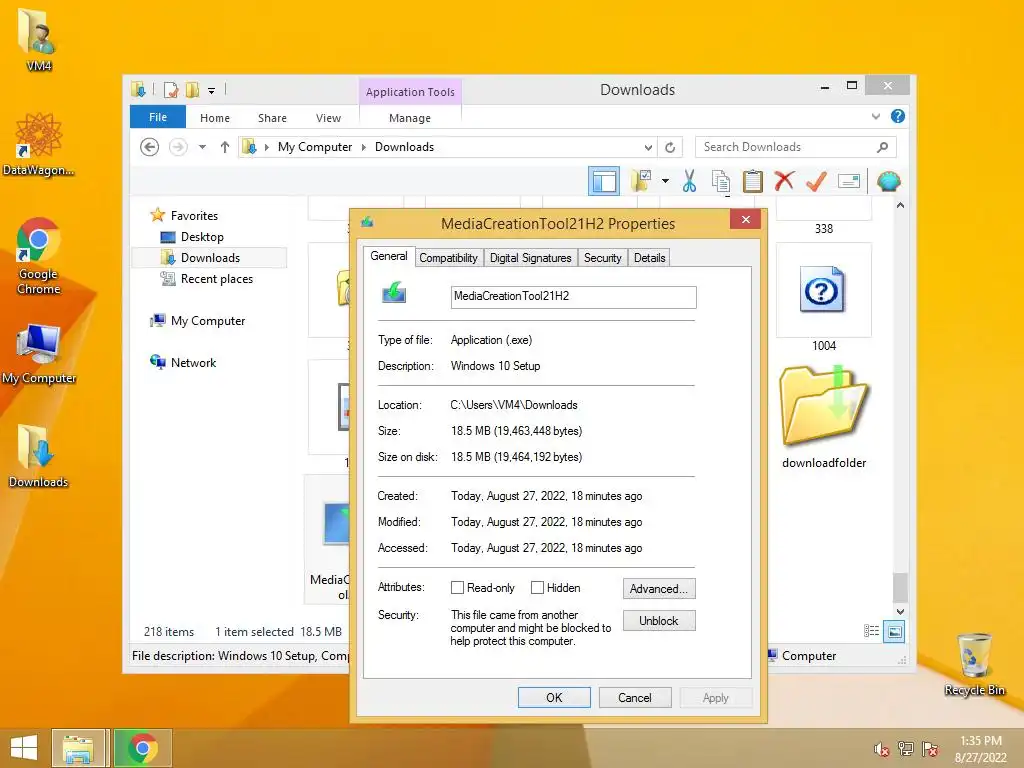Expand the My Computer breadcrumb arrow
The width and height of the screenshot is (1024, 768).
click(x=364, y=147)
